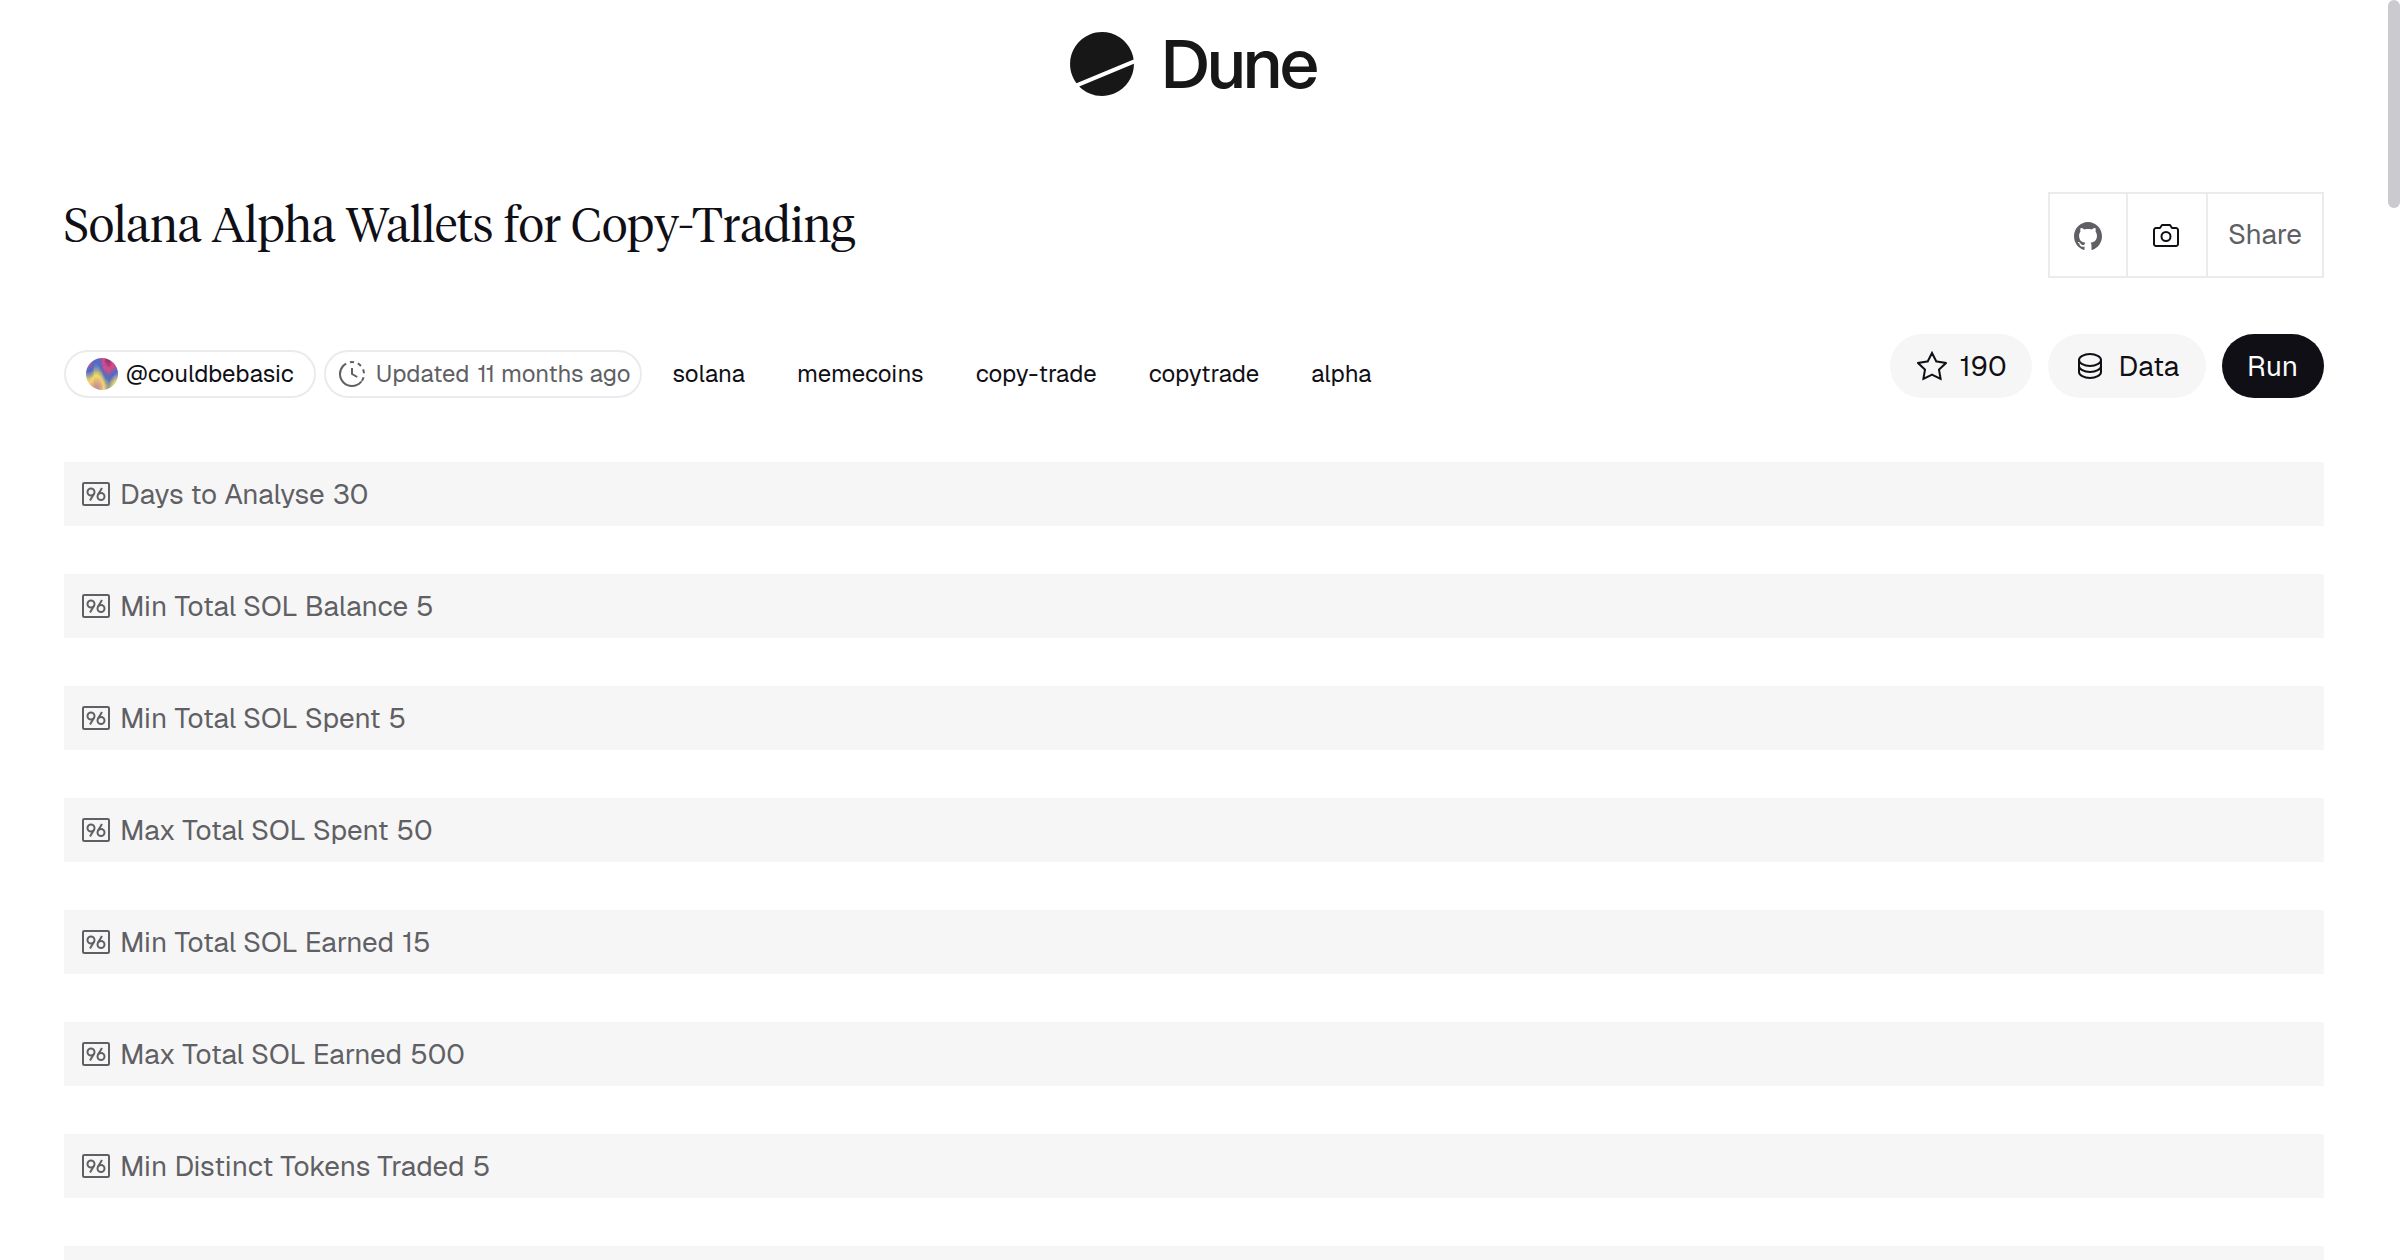Run the query with the Run button
Screen dimensions: 2400x1260
(2272, 366)
